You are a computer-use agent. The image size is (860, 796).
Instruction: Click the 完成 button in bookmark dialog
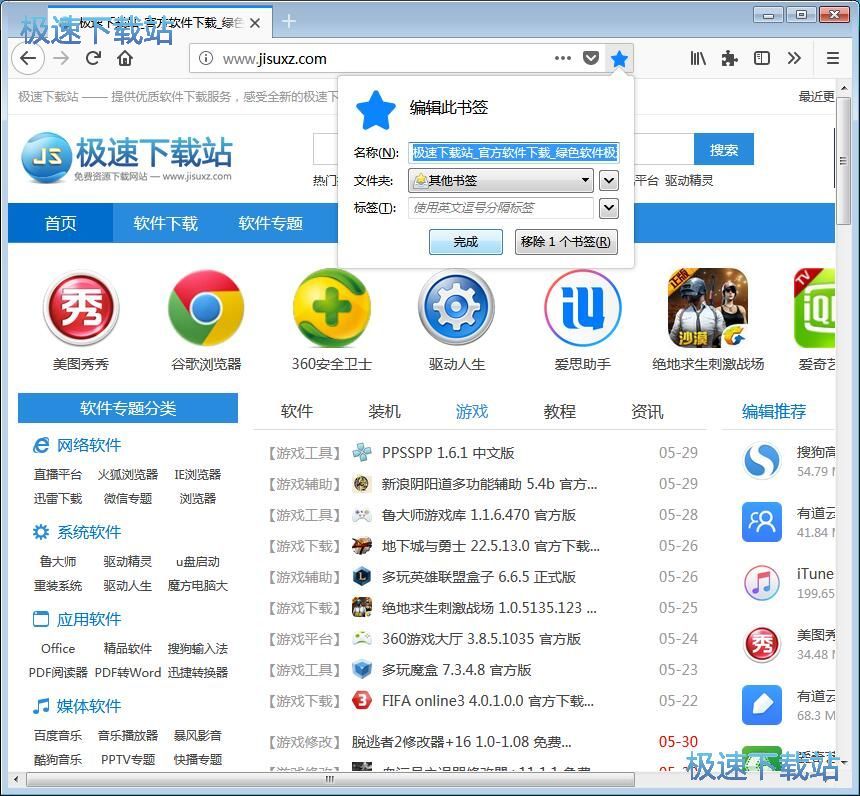465,242
